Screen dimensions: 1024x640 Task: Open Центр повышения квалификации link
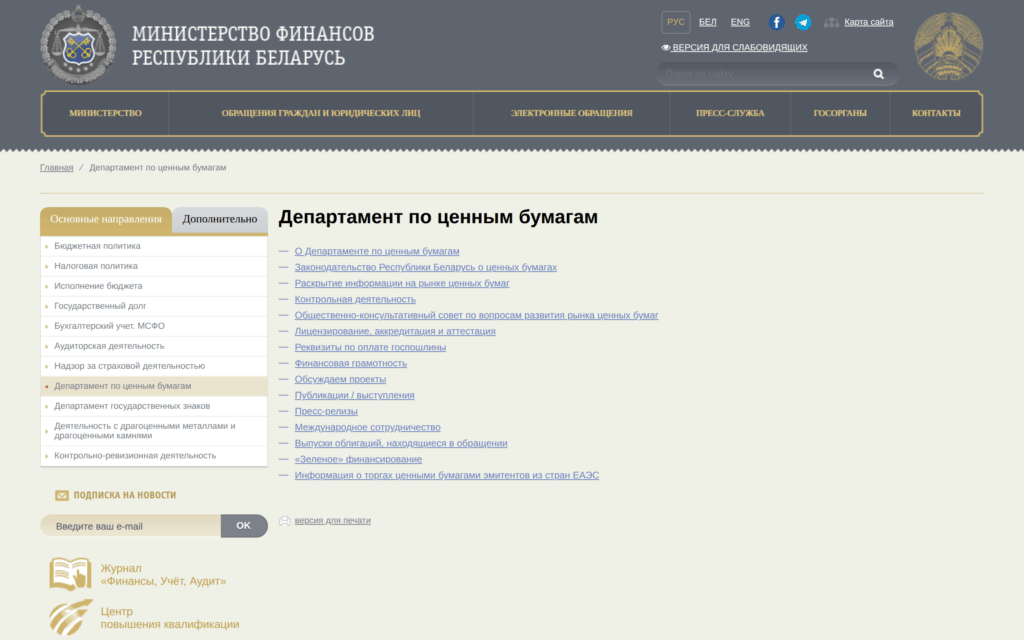tap(170, 618)
